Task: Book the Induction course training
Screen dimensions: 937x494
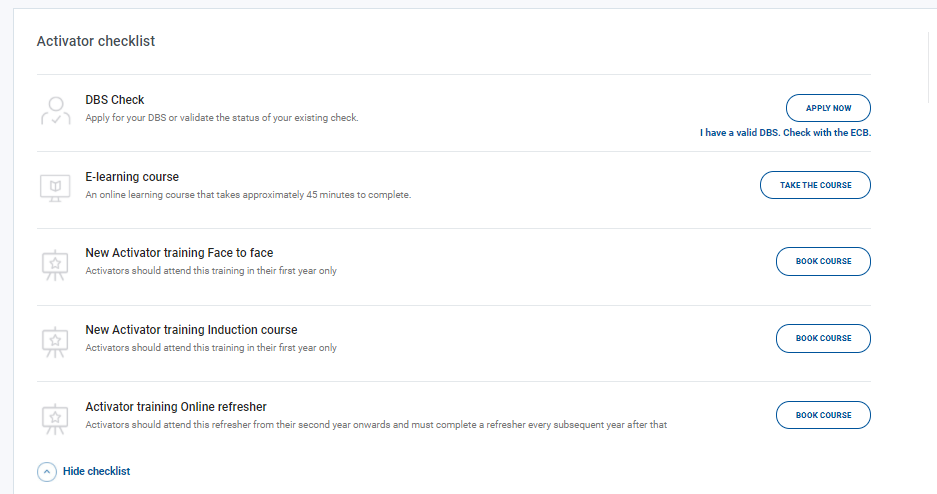Action: (x=823, y=338)
